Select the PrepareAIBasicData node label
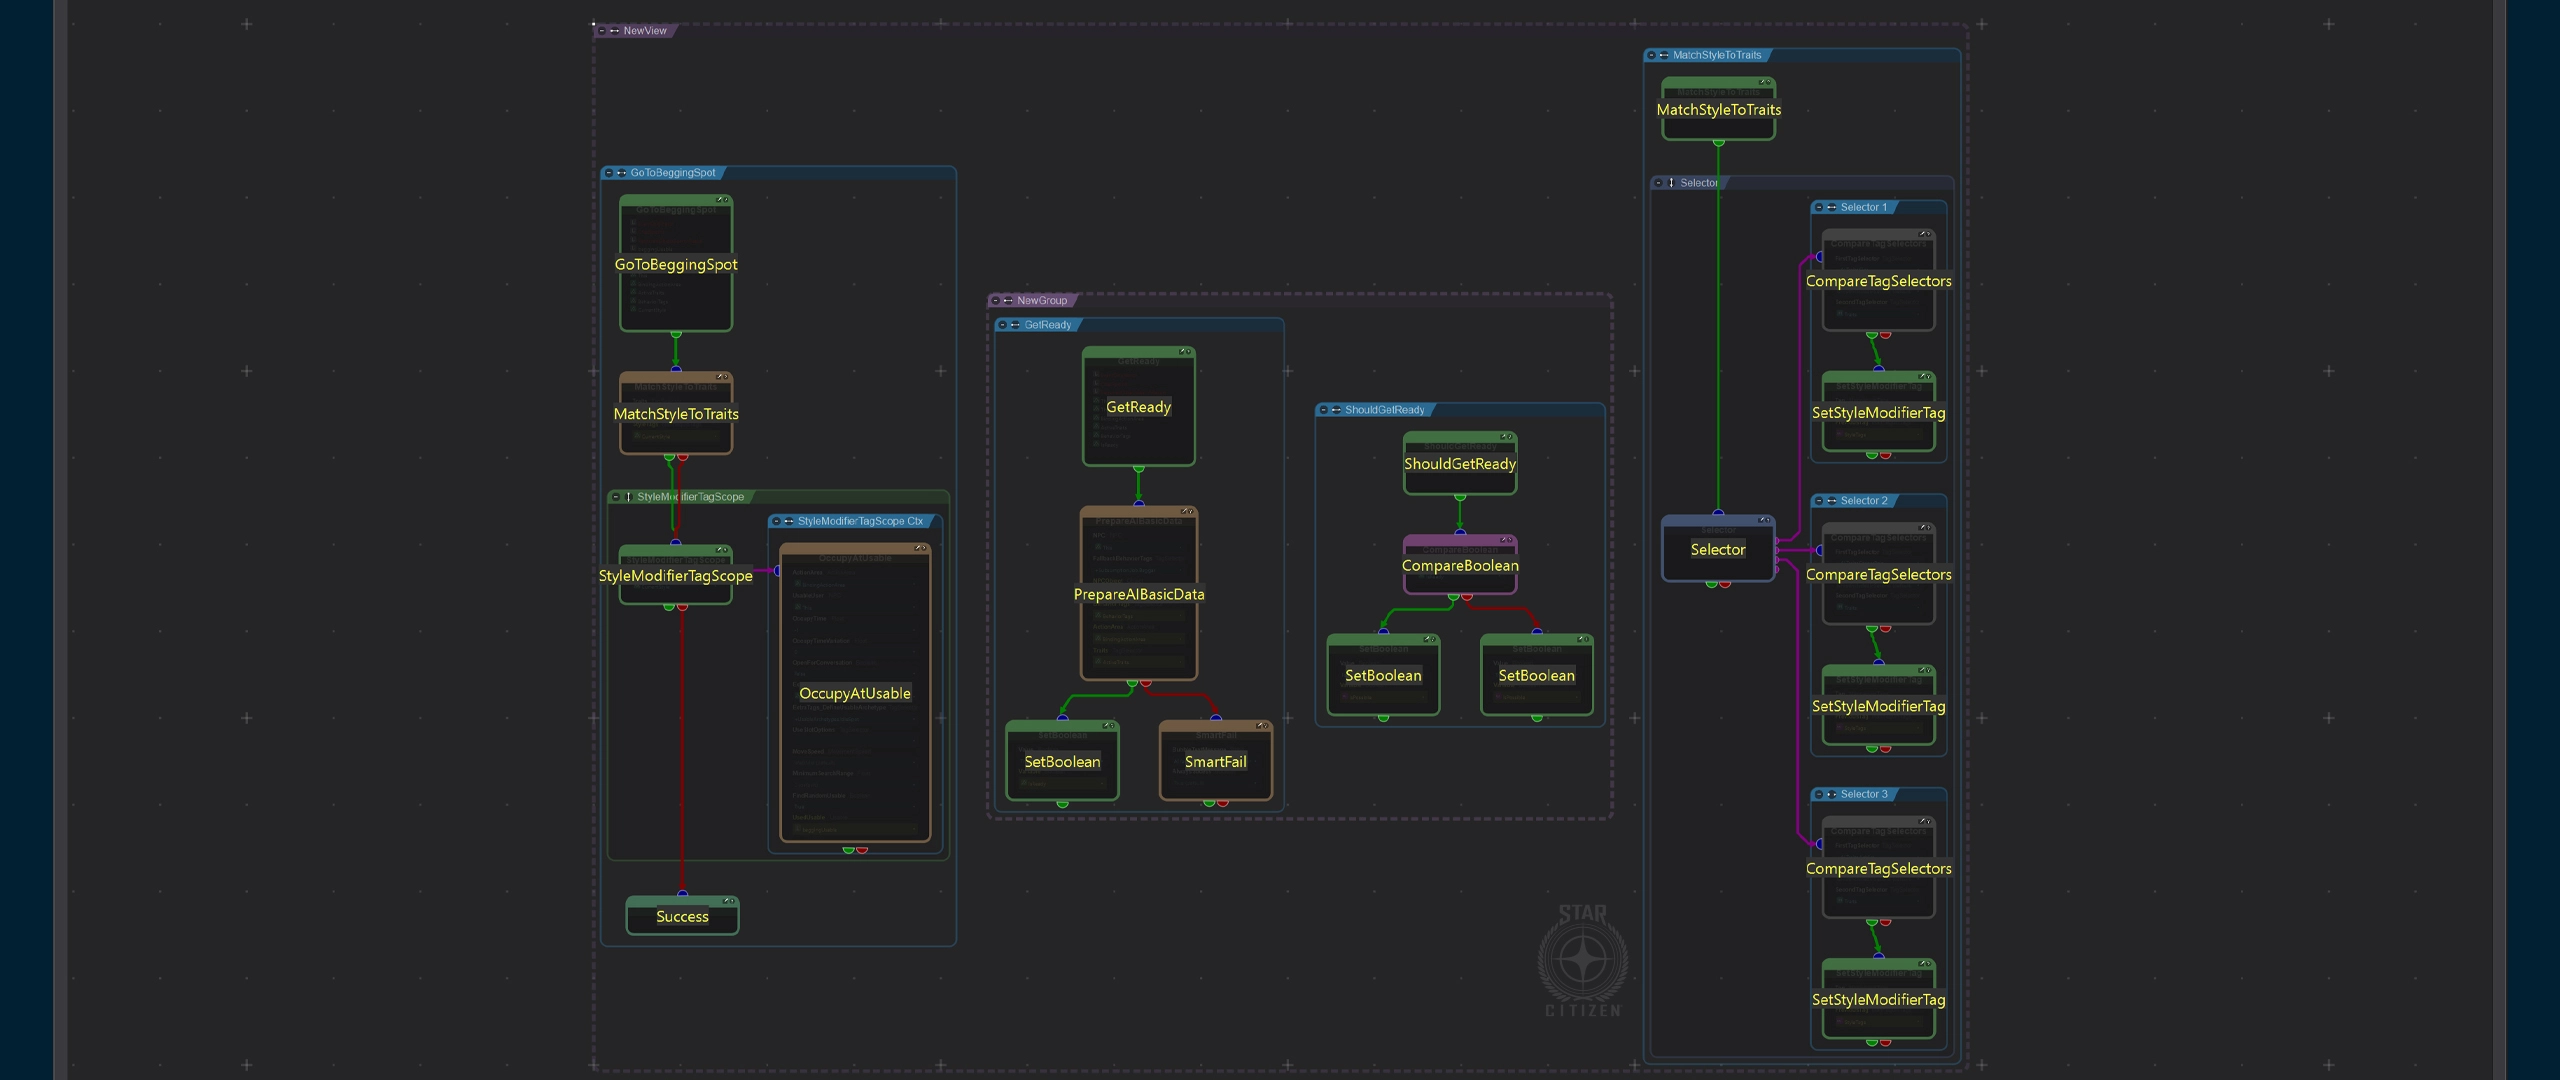The height and width of the screenshot is (1080, 2560). pos(1138,594)
